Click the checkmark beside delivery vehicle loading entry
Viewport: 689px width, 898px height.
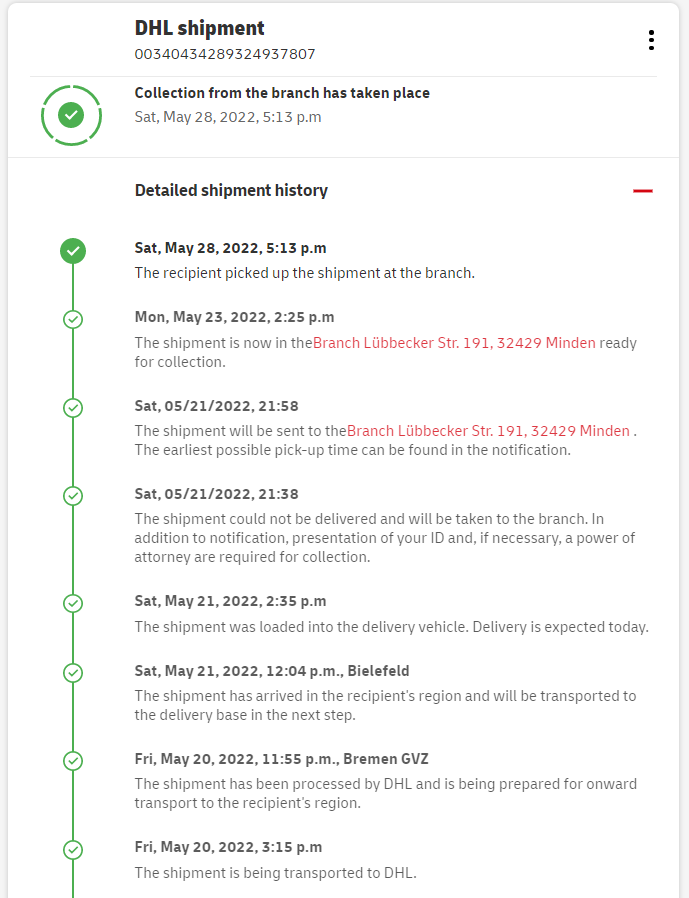(x=72, y=603)
